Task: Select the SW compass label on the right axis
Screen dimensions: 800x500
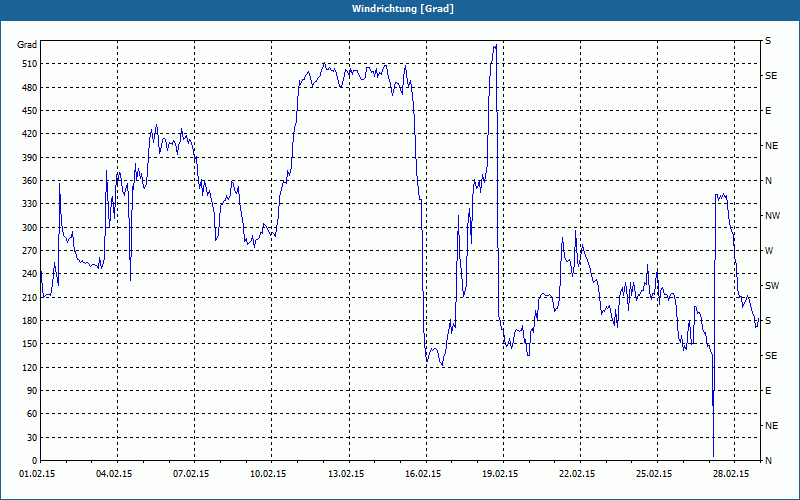Action: 772,286
